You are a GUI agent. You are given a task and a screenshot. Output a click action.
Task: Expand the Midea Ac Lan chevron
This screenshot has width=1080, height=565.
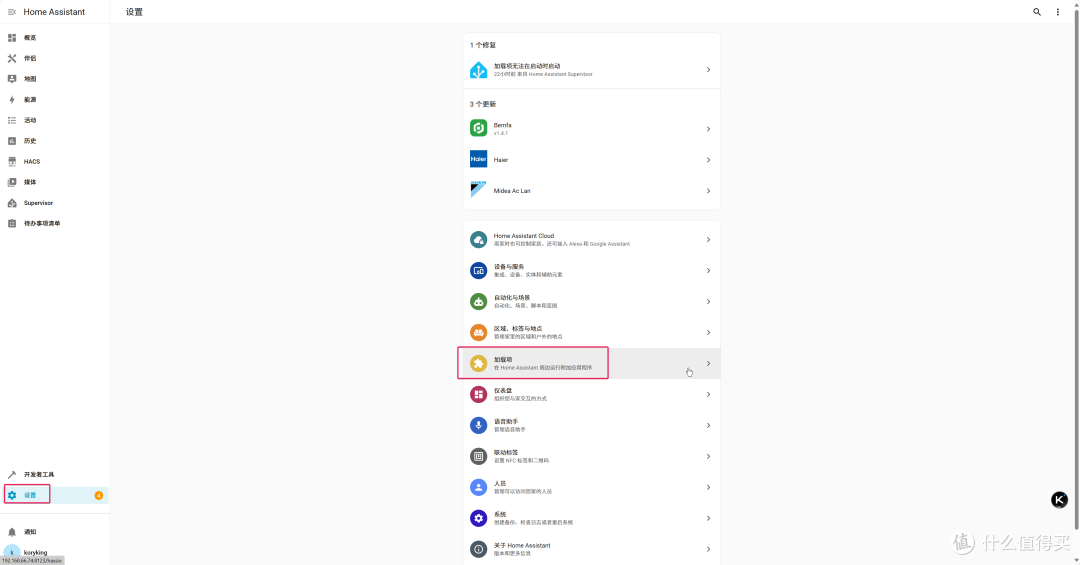708,191
